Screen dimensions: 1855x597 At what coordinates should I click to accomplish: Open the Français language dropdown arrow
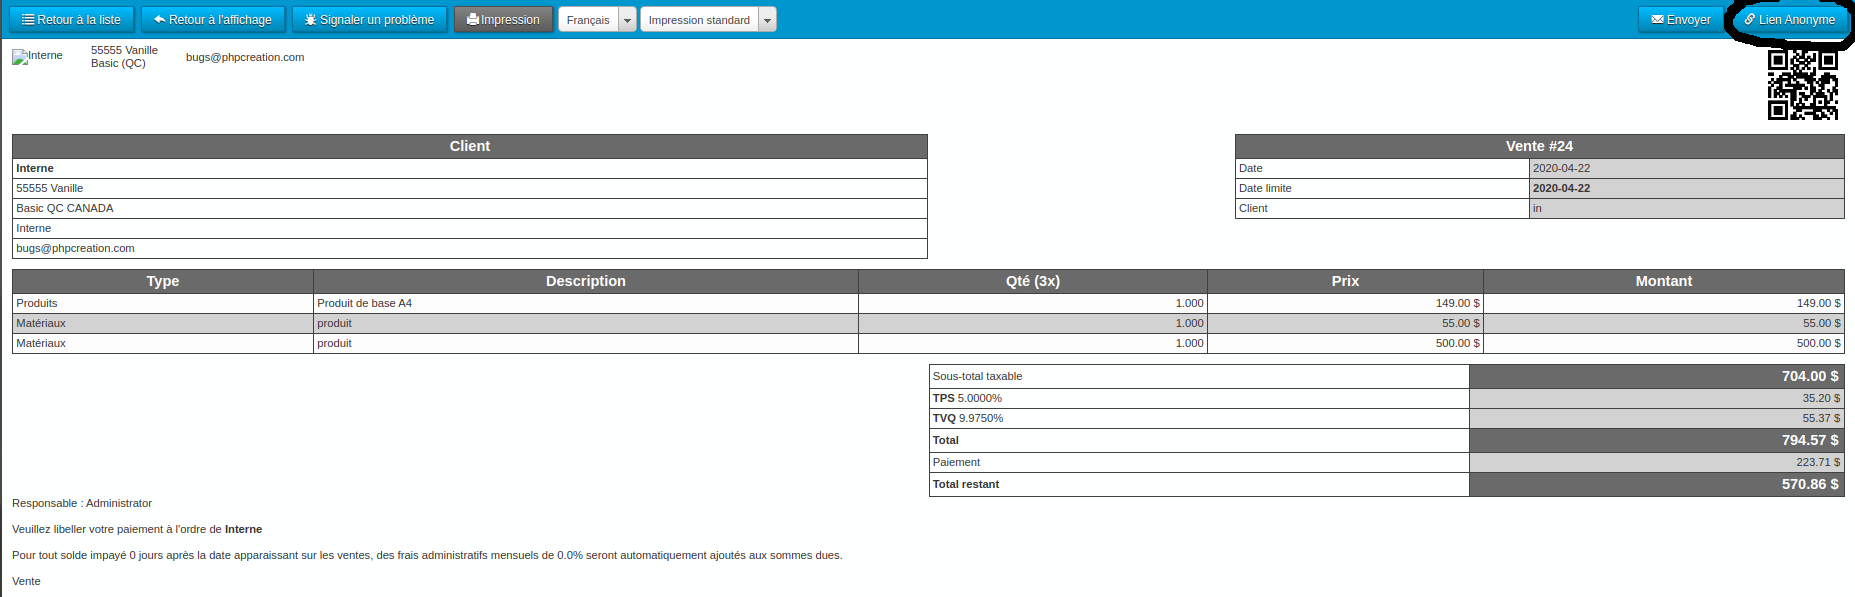pyautogui.click(x=627, y=20)
